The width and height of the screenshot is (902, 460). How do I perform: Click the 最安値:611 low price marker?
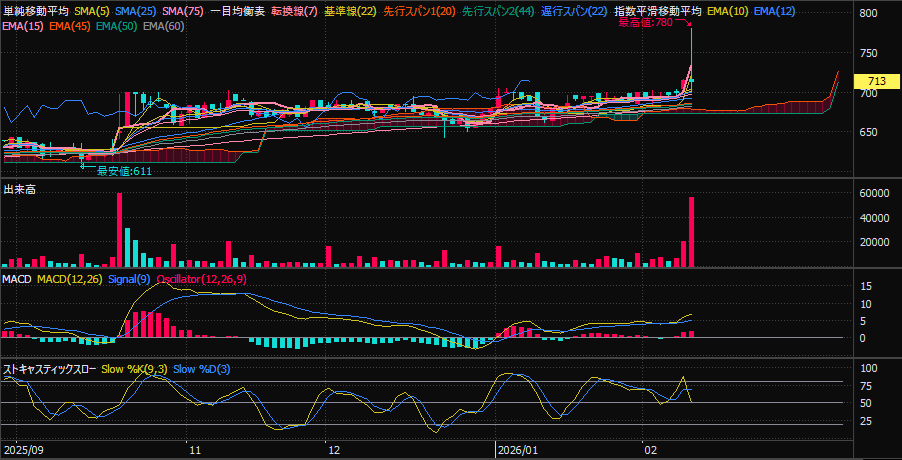(x=123, y=171)
